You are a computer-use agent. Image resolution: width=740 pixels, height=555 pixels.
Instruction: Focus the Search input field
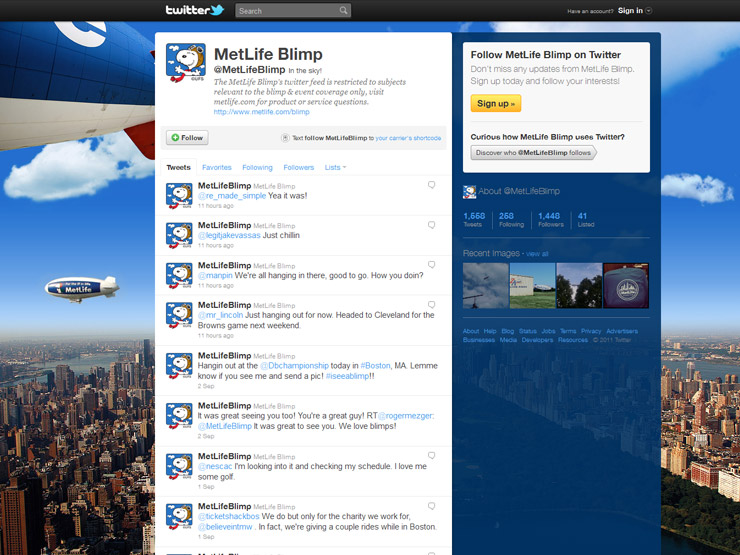(293, 10)
